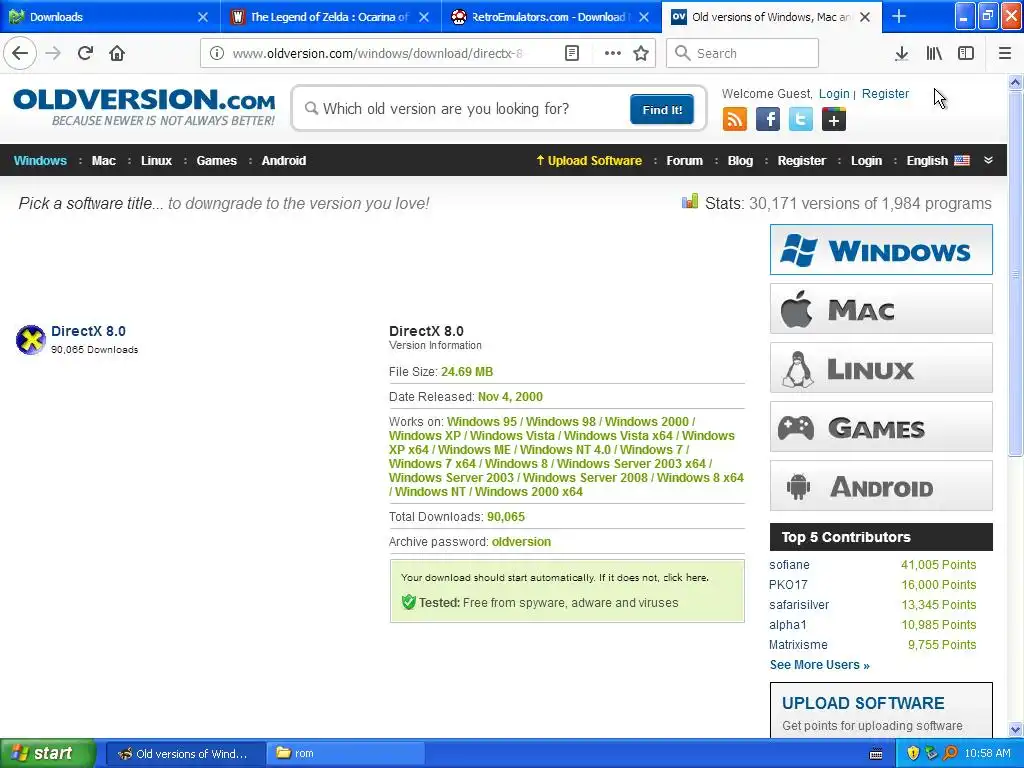The width and height of the screenshot is (1024, 768).
Task: Open OldVersion's Facebook icon
Action: (768, 120)
